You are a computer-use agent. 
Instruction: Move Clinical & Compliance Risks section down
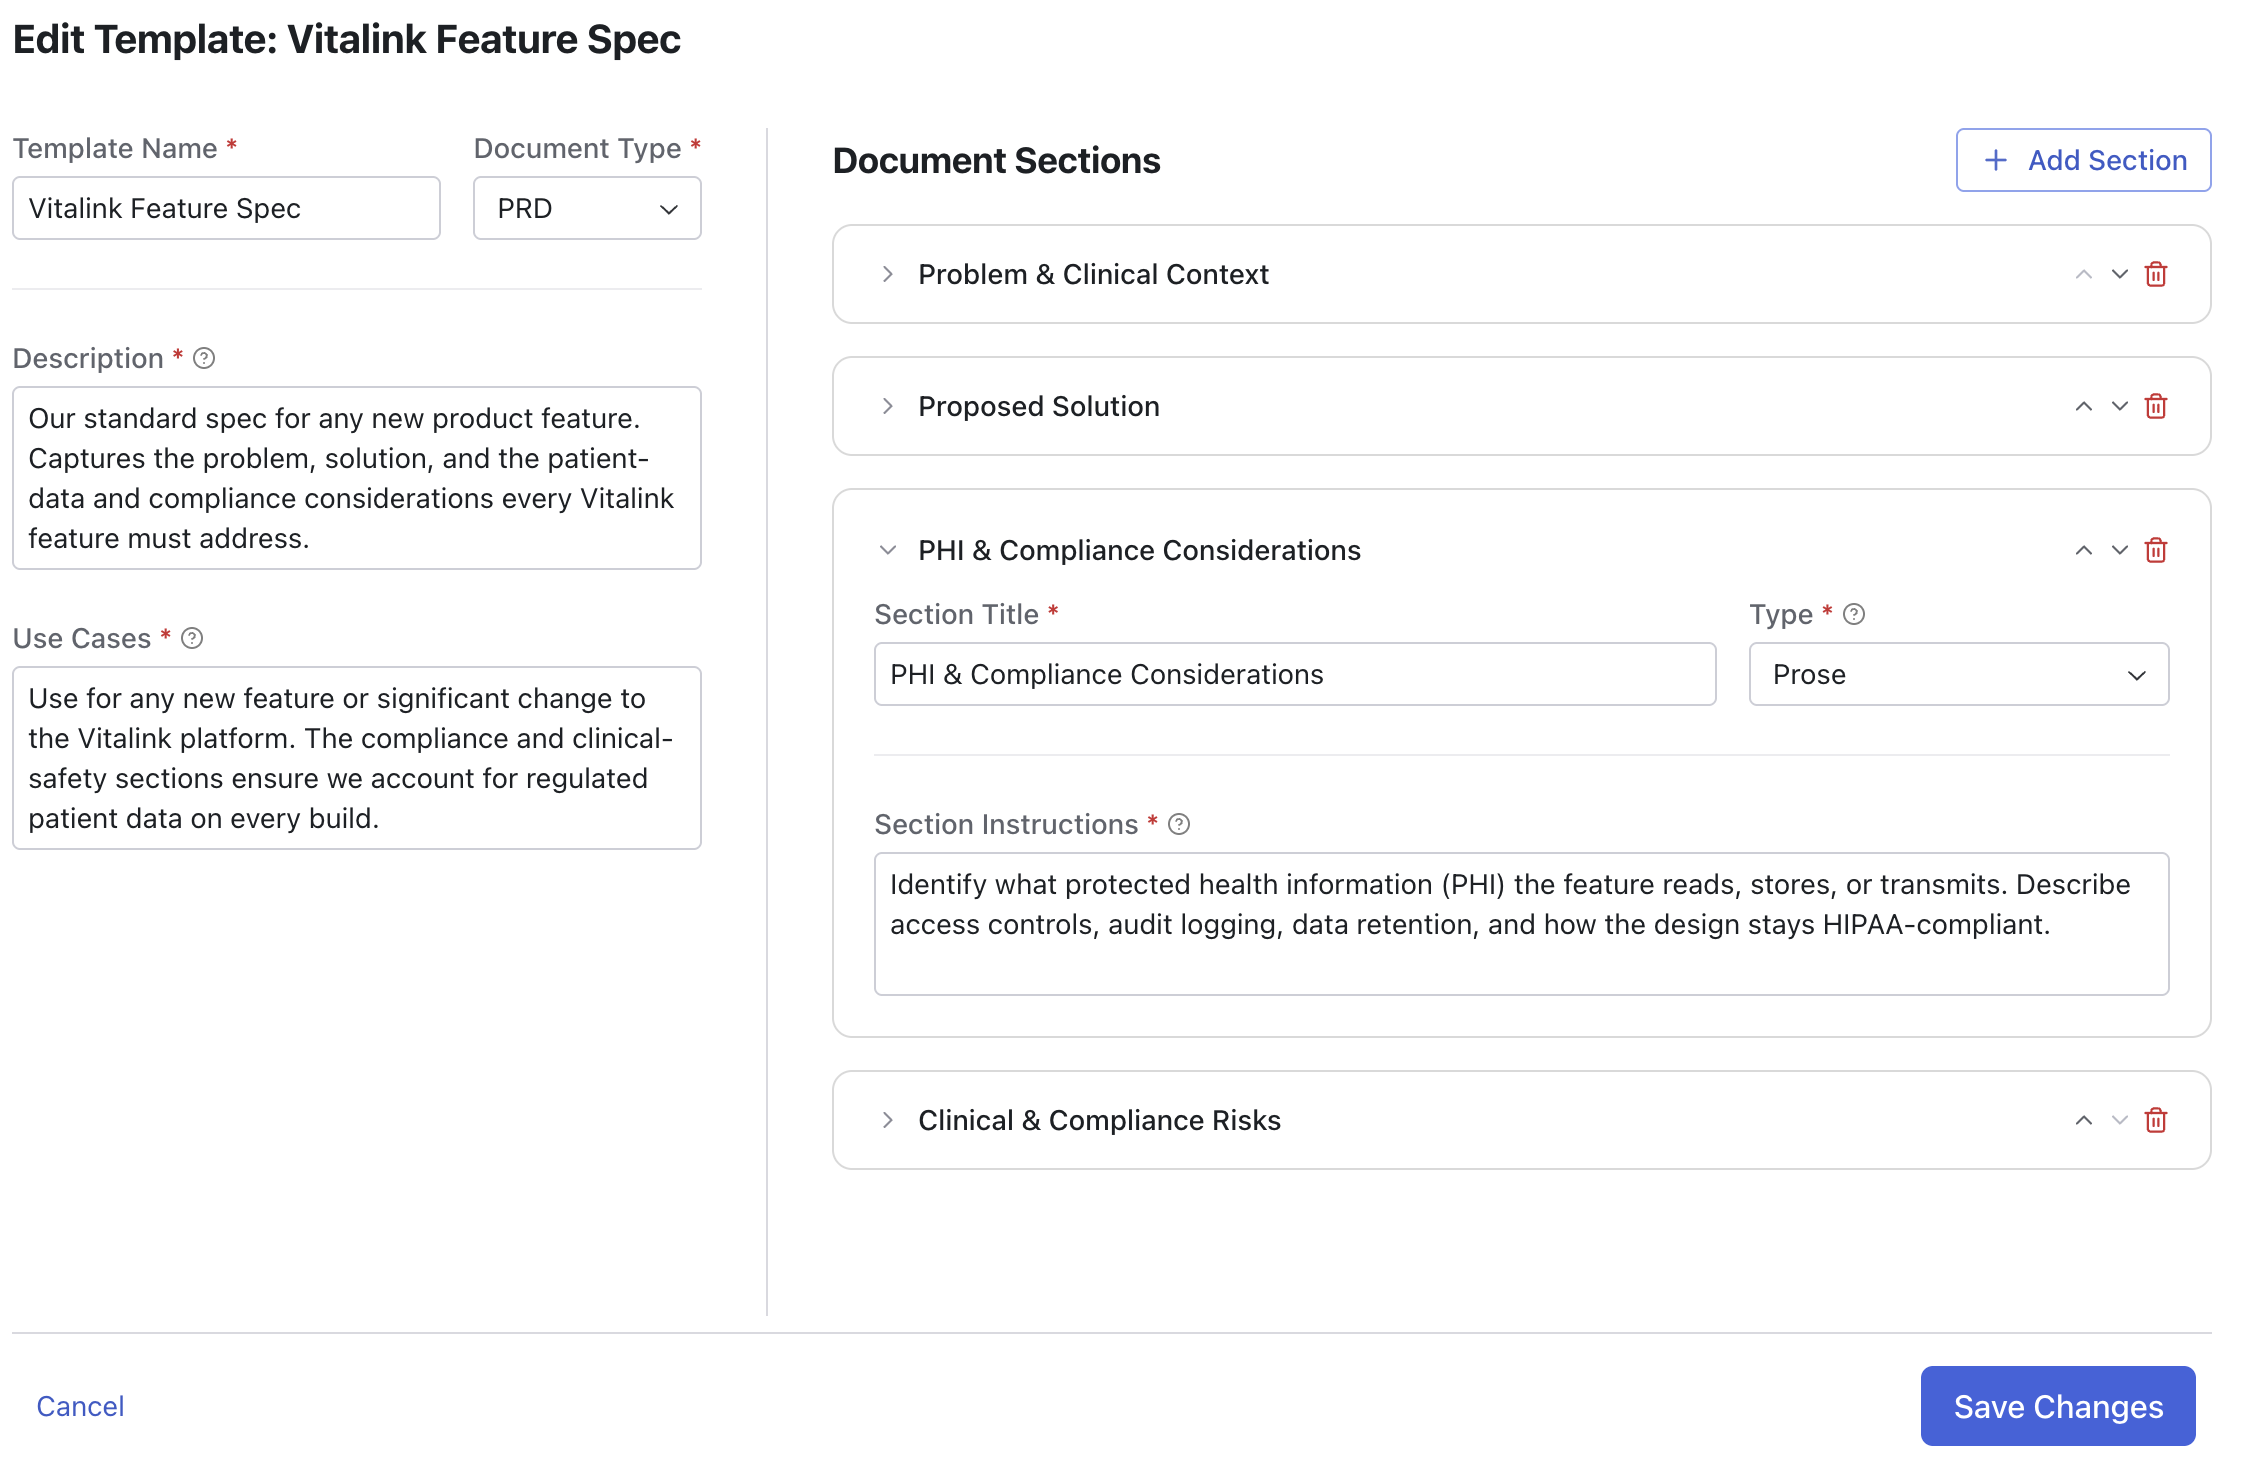tap(2120, 1120)
